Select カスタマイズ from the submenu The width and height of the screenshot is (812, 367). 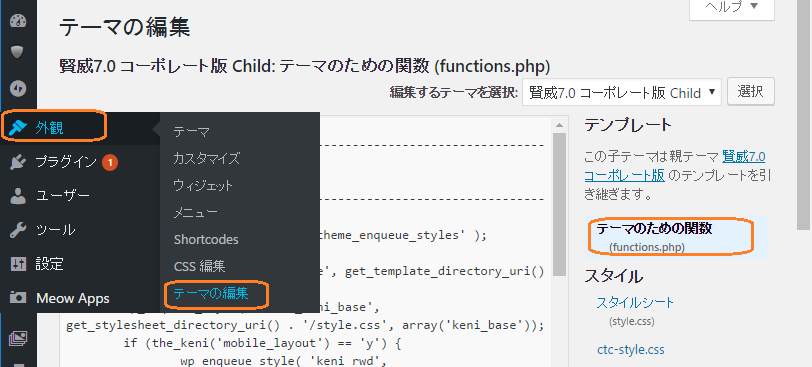(x=207, y=158)
